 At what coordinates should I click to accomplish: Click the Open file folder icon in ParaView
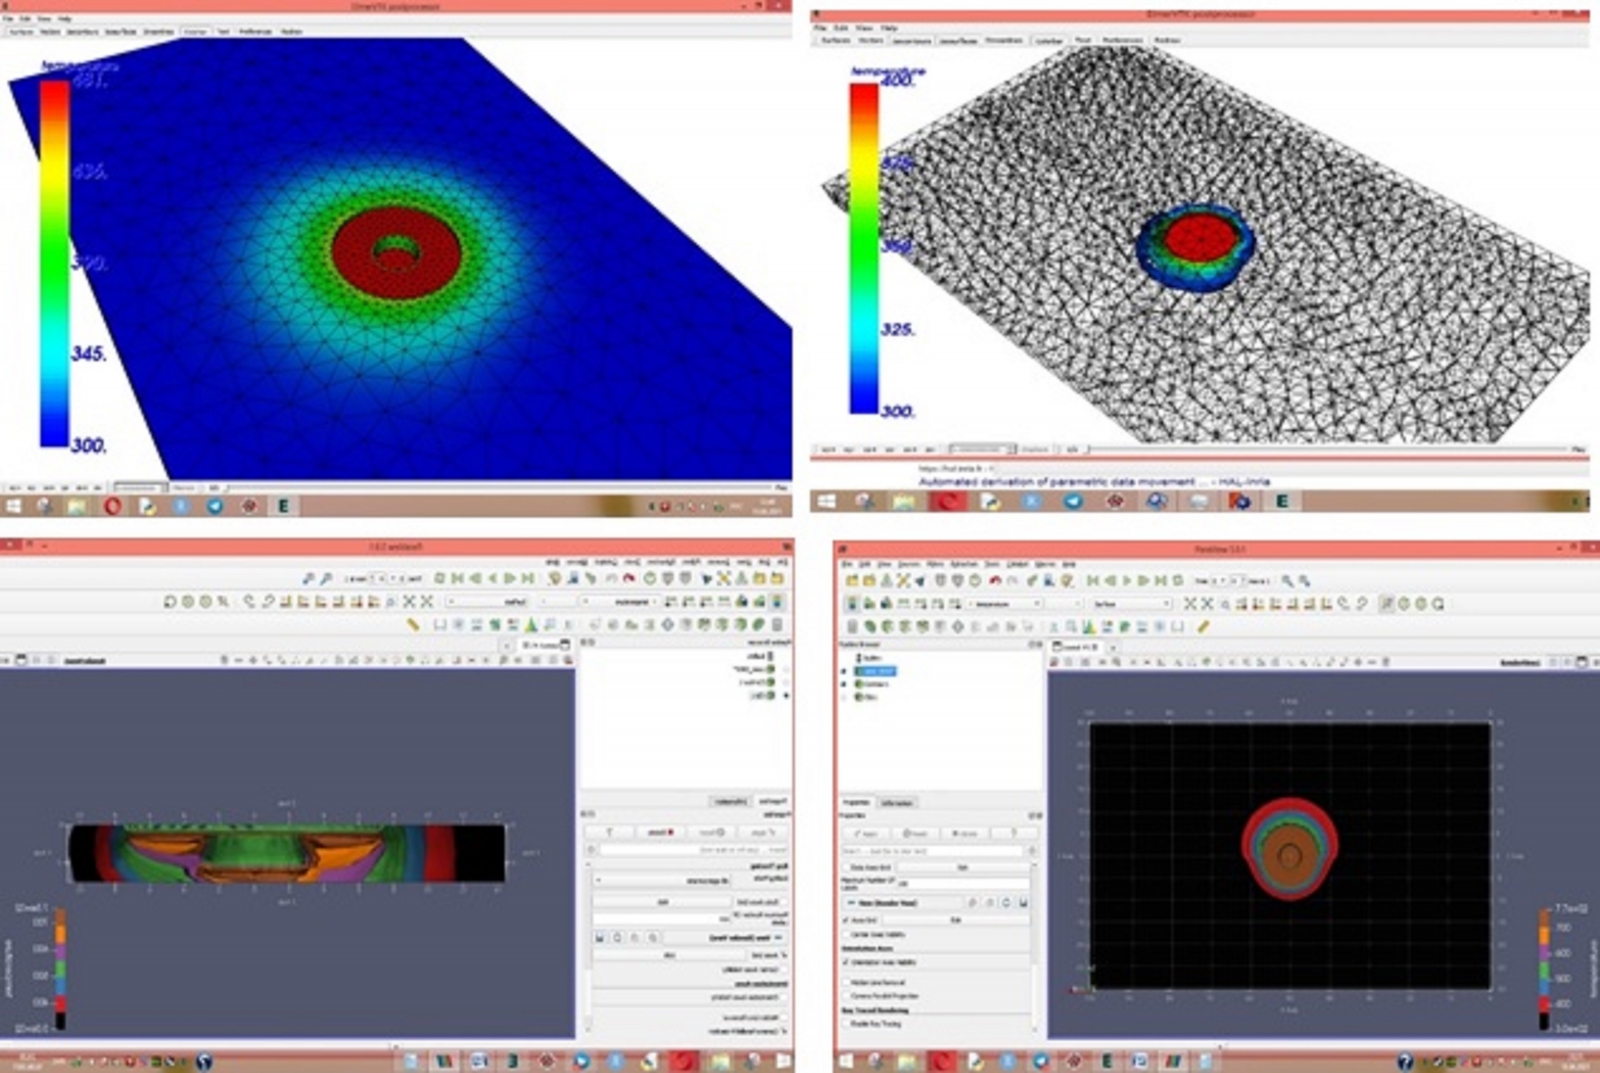click(x=852, y=580)
